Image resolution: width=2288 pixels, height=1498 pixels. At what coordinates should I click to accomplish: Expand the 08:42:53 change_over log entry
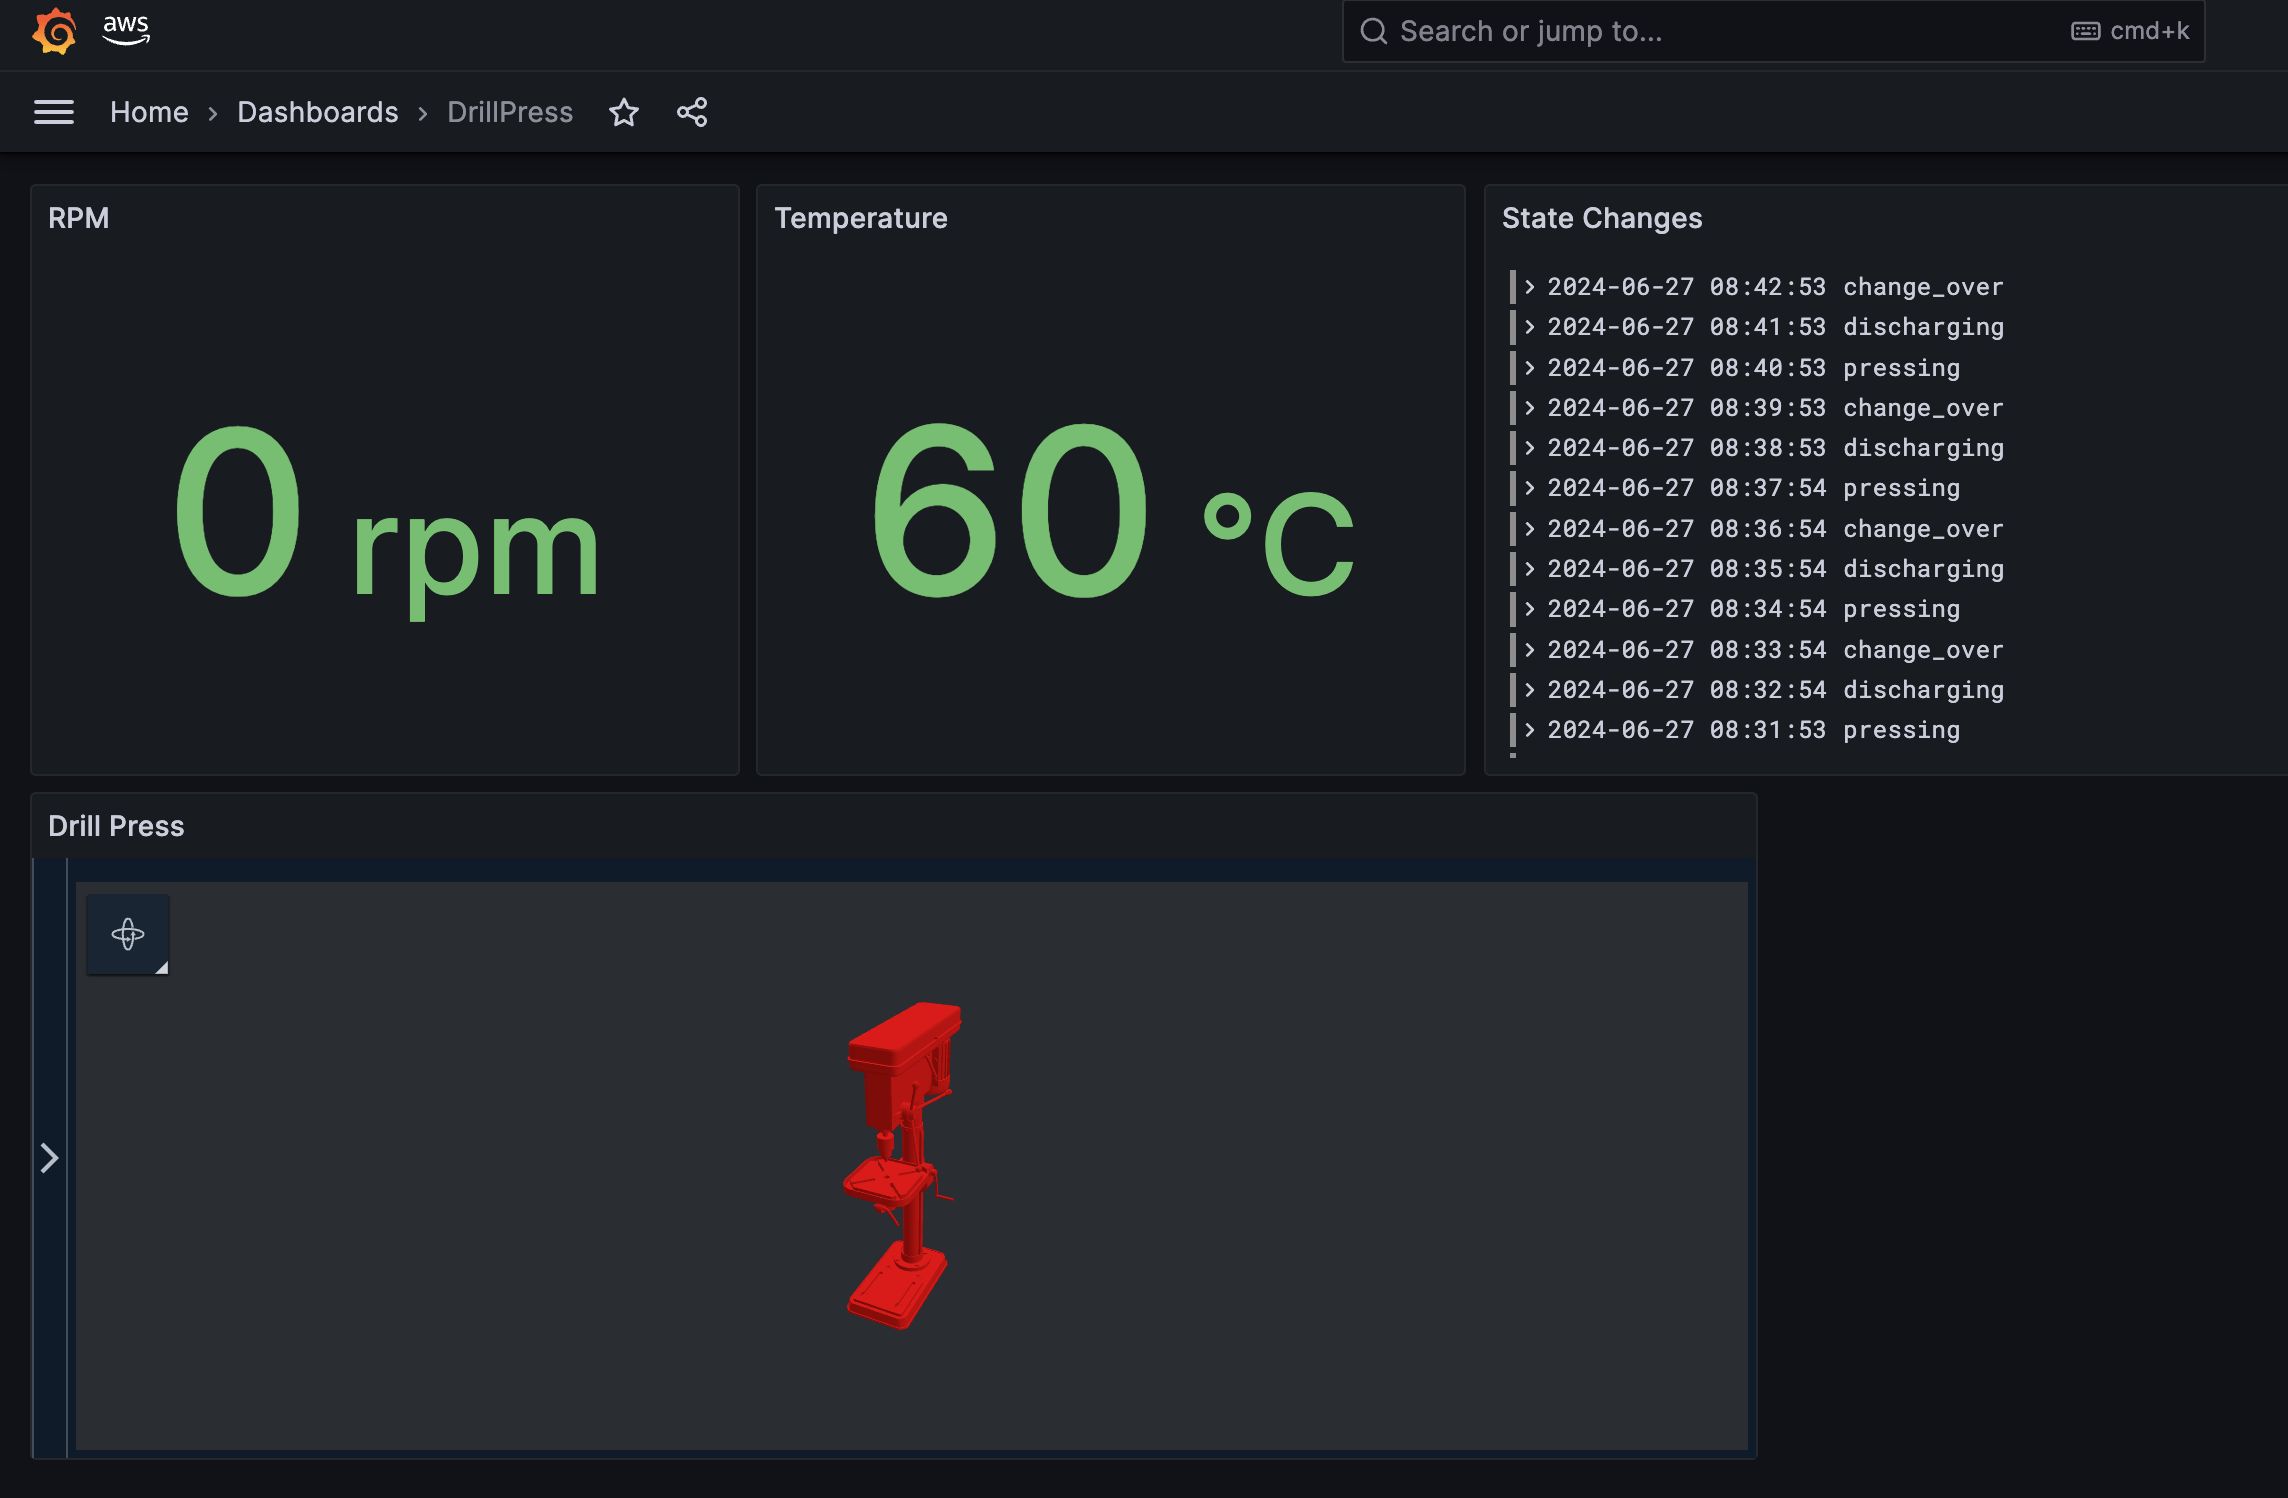[x=1530, y=287]
